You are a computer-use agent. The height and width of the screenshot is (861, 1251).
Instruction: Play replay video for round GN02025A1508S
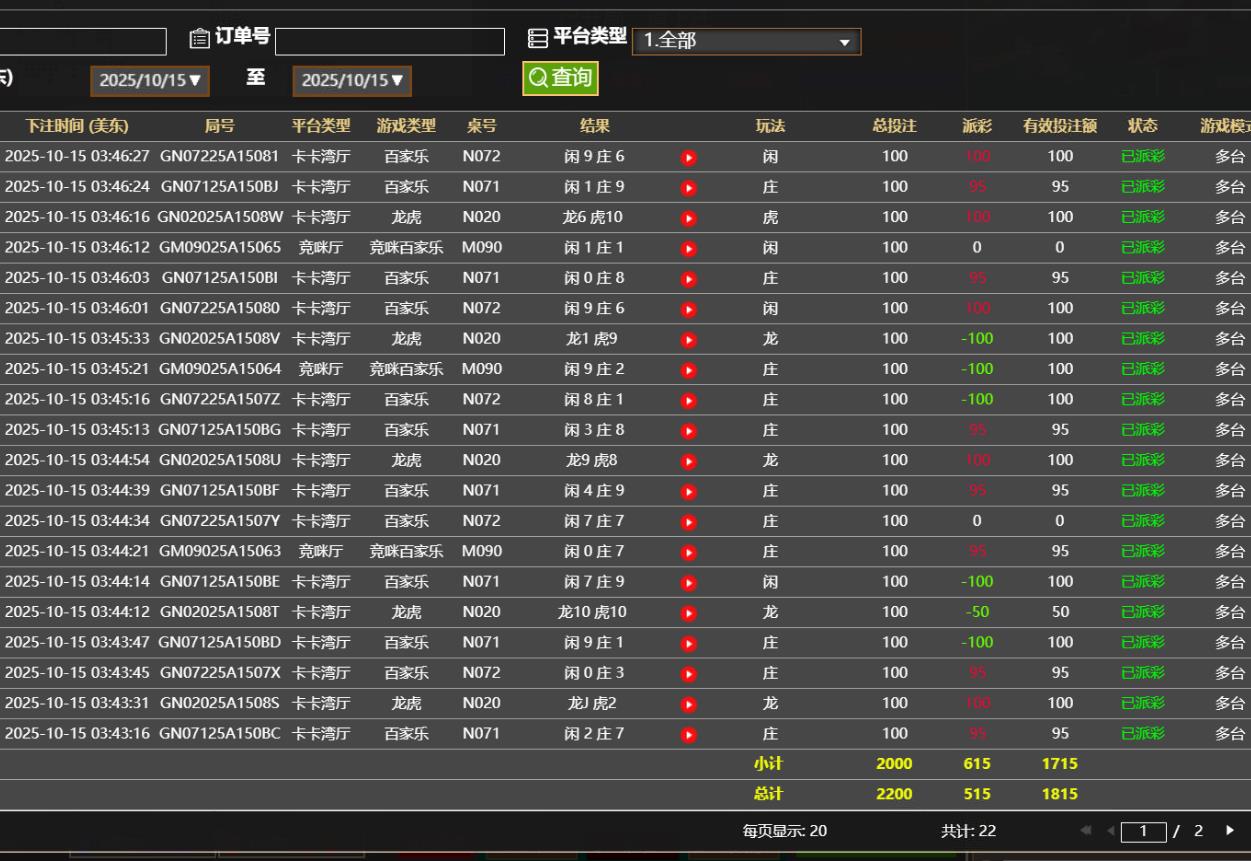(x=688, y=704)
